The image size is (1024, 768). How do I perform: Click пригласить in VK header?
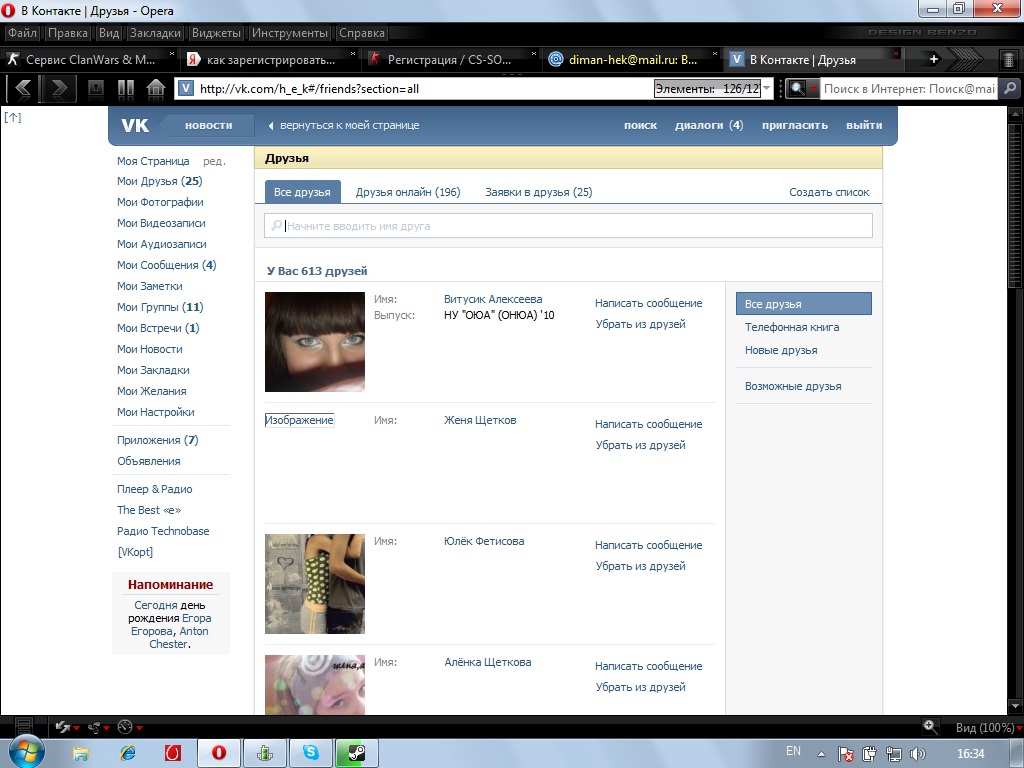tap(795, 125)
